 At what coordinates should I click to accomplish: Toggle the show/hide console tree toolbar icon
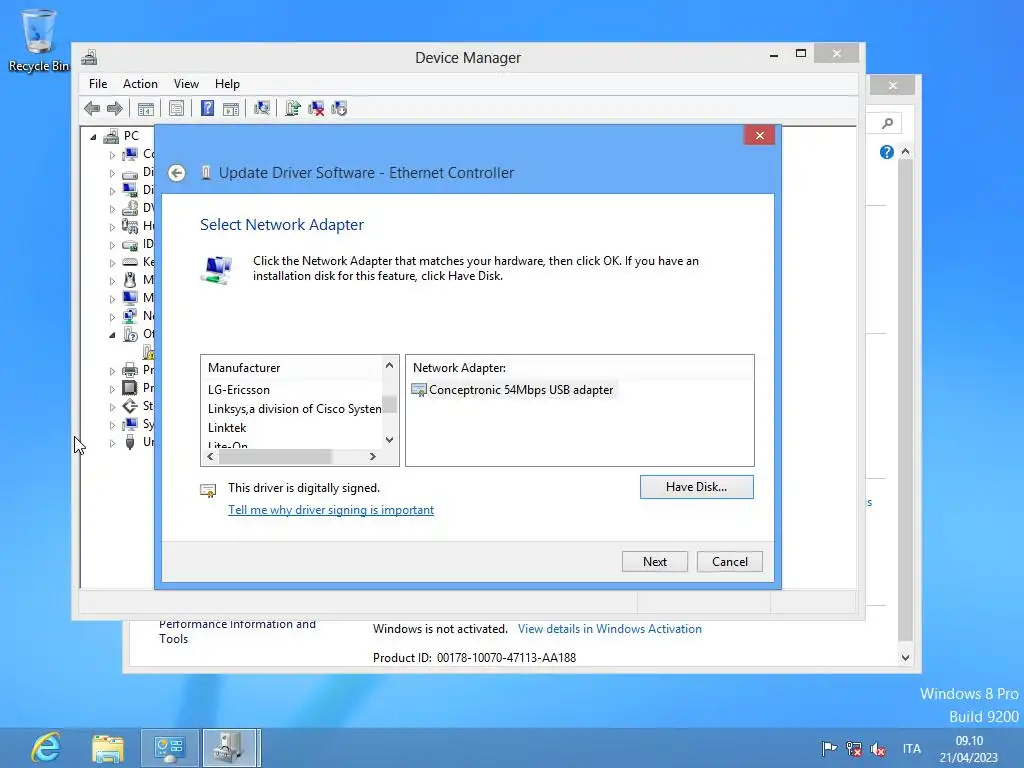(x=146, y=108)
